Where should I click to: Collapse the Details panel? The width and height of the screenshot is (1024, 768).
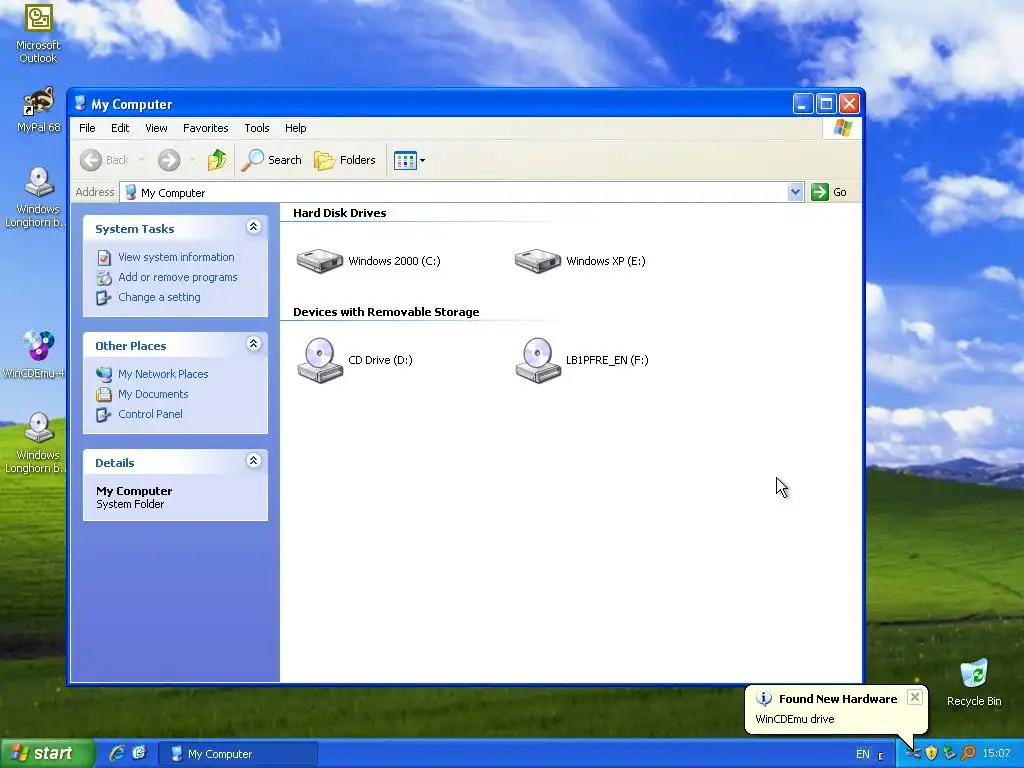253,460
